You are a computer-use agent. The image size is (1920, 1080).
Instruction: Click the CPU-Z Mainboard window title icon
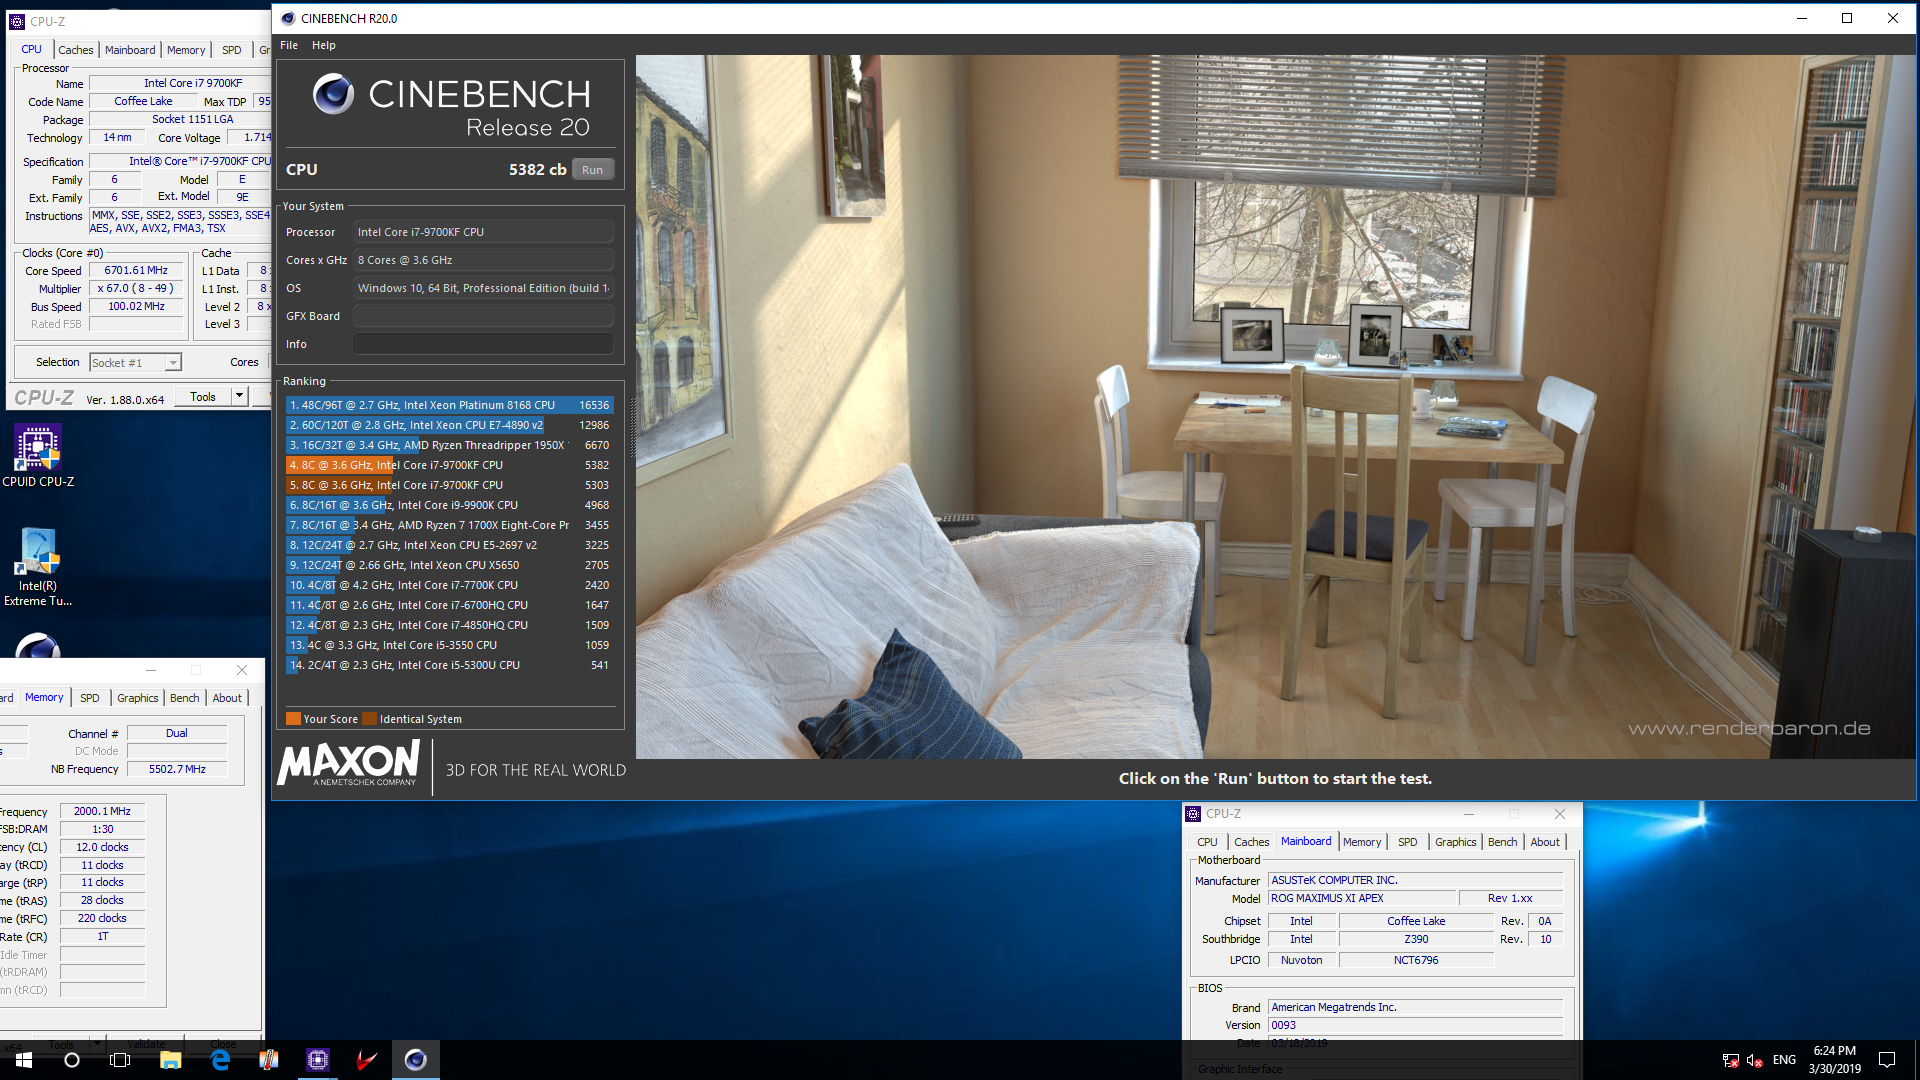1193,814
